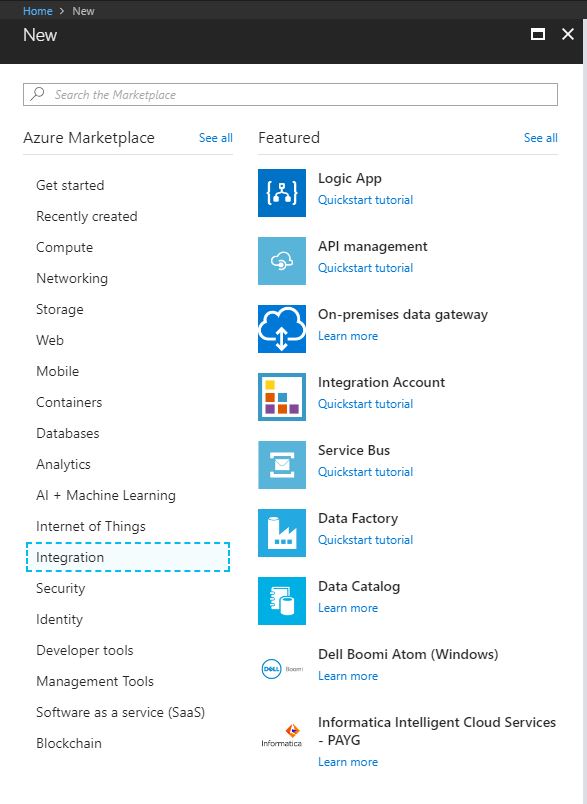Select the Compute category

65,247
